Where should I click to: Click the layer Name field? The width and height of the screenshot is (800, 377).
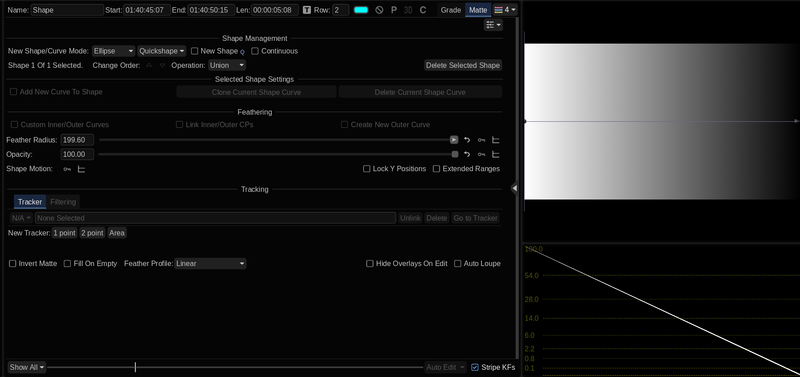pyautogui.click(x=67, y=10)
